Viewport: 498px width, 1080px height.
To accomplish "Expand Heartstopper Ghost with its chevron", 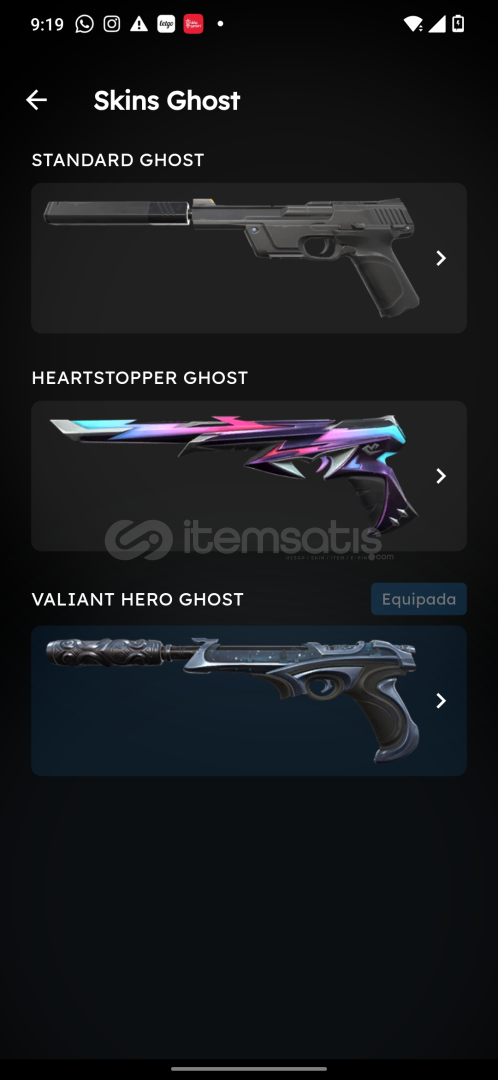I will [x=441, y=476].
